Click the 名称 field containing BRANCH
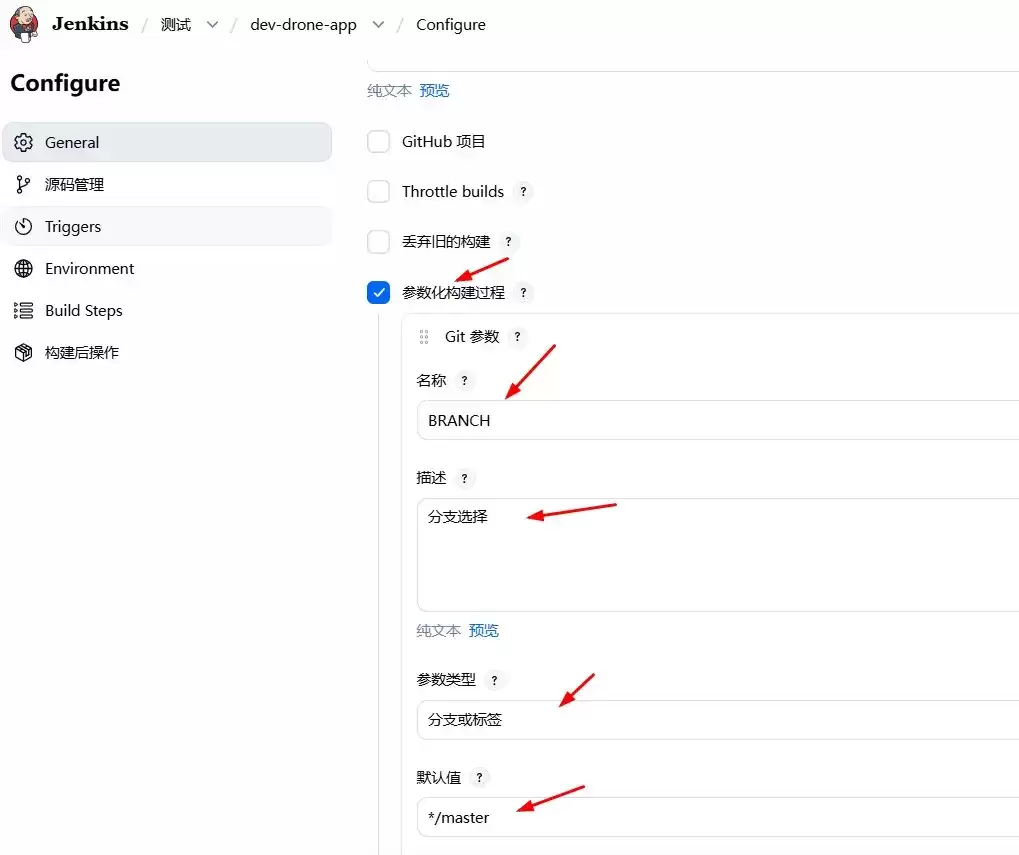 pos(717,420)
